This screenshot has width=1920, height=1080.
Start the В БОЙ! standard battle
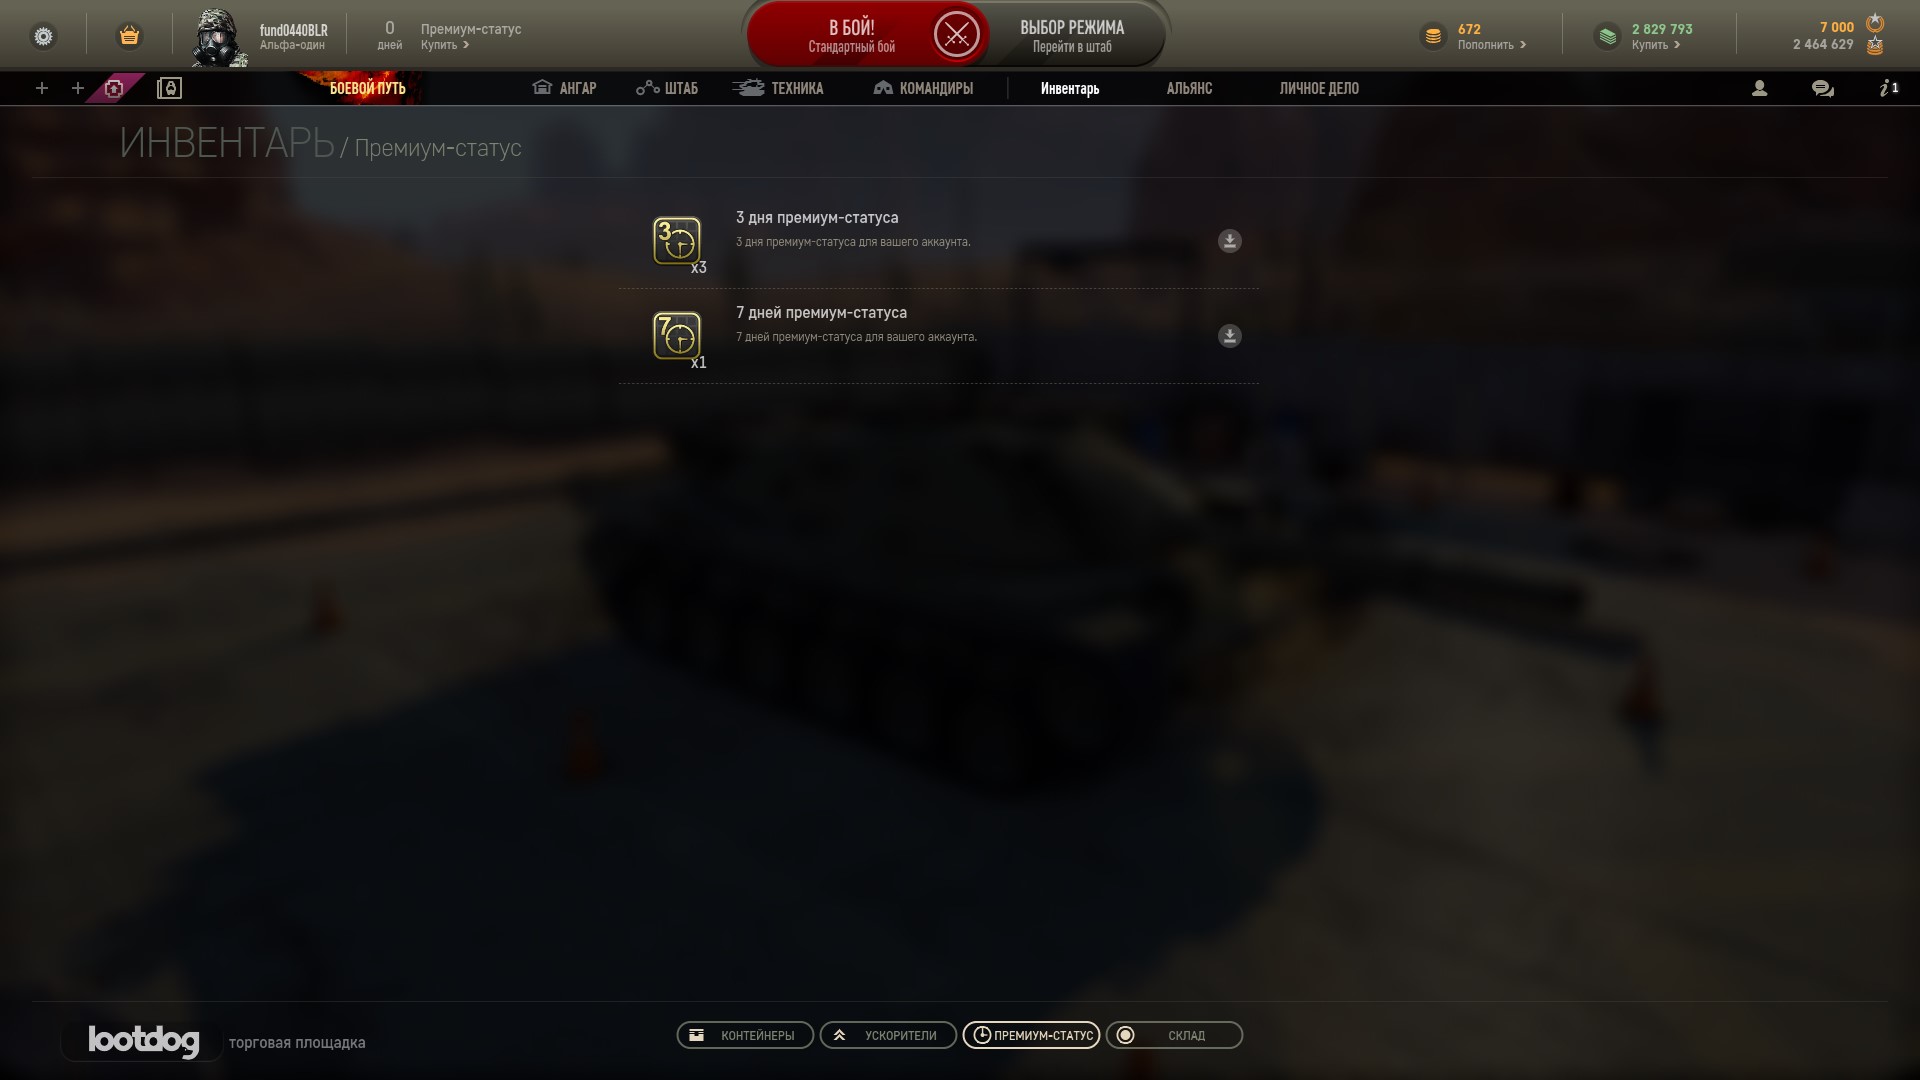tap(851, 35)
